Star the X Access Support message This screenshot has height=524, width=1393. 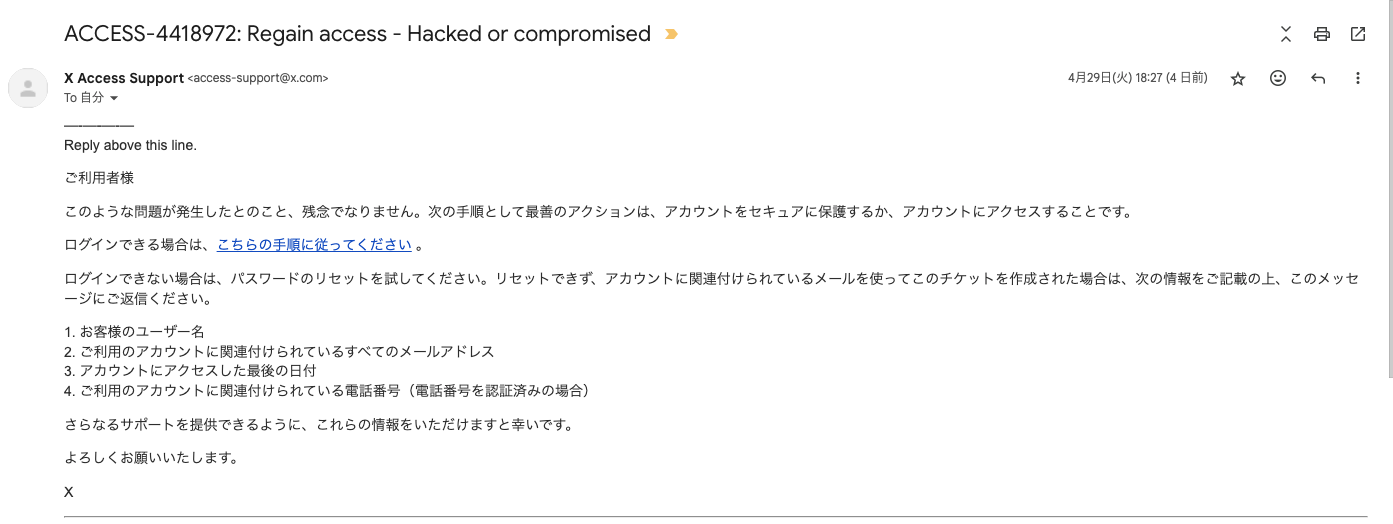pos(1237,78)
